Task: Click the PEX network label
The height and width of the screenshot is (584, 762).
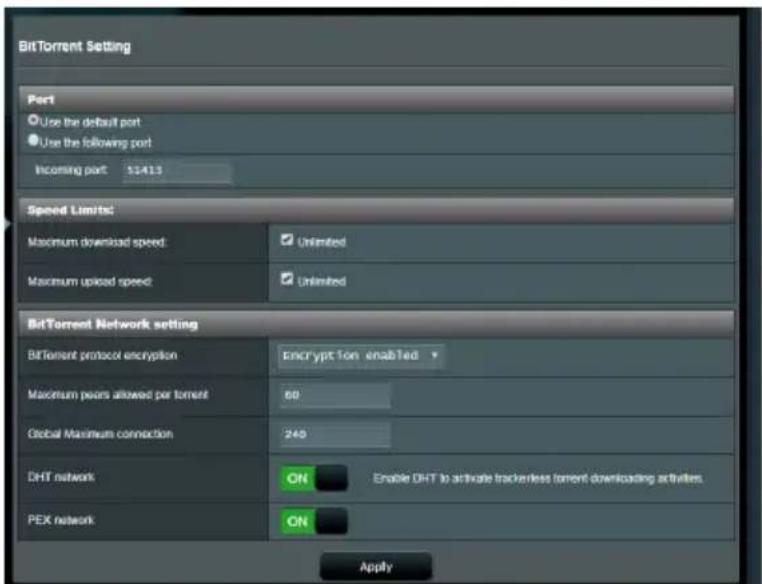Action: point(61,520)
